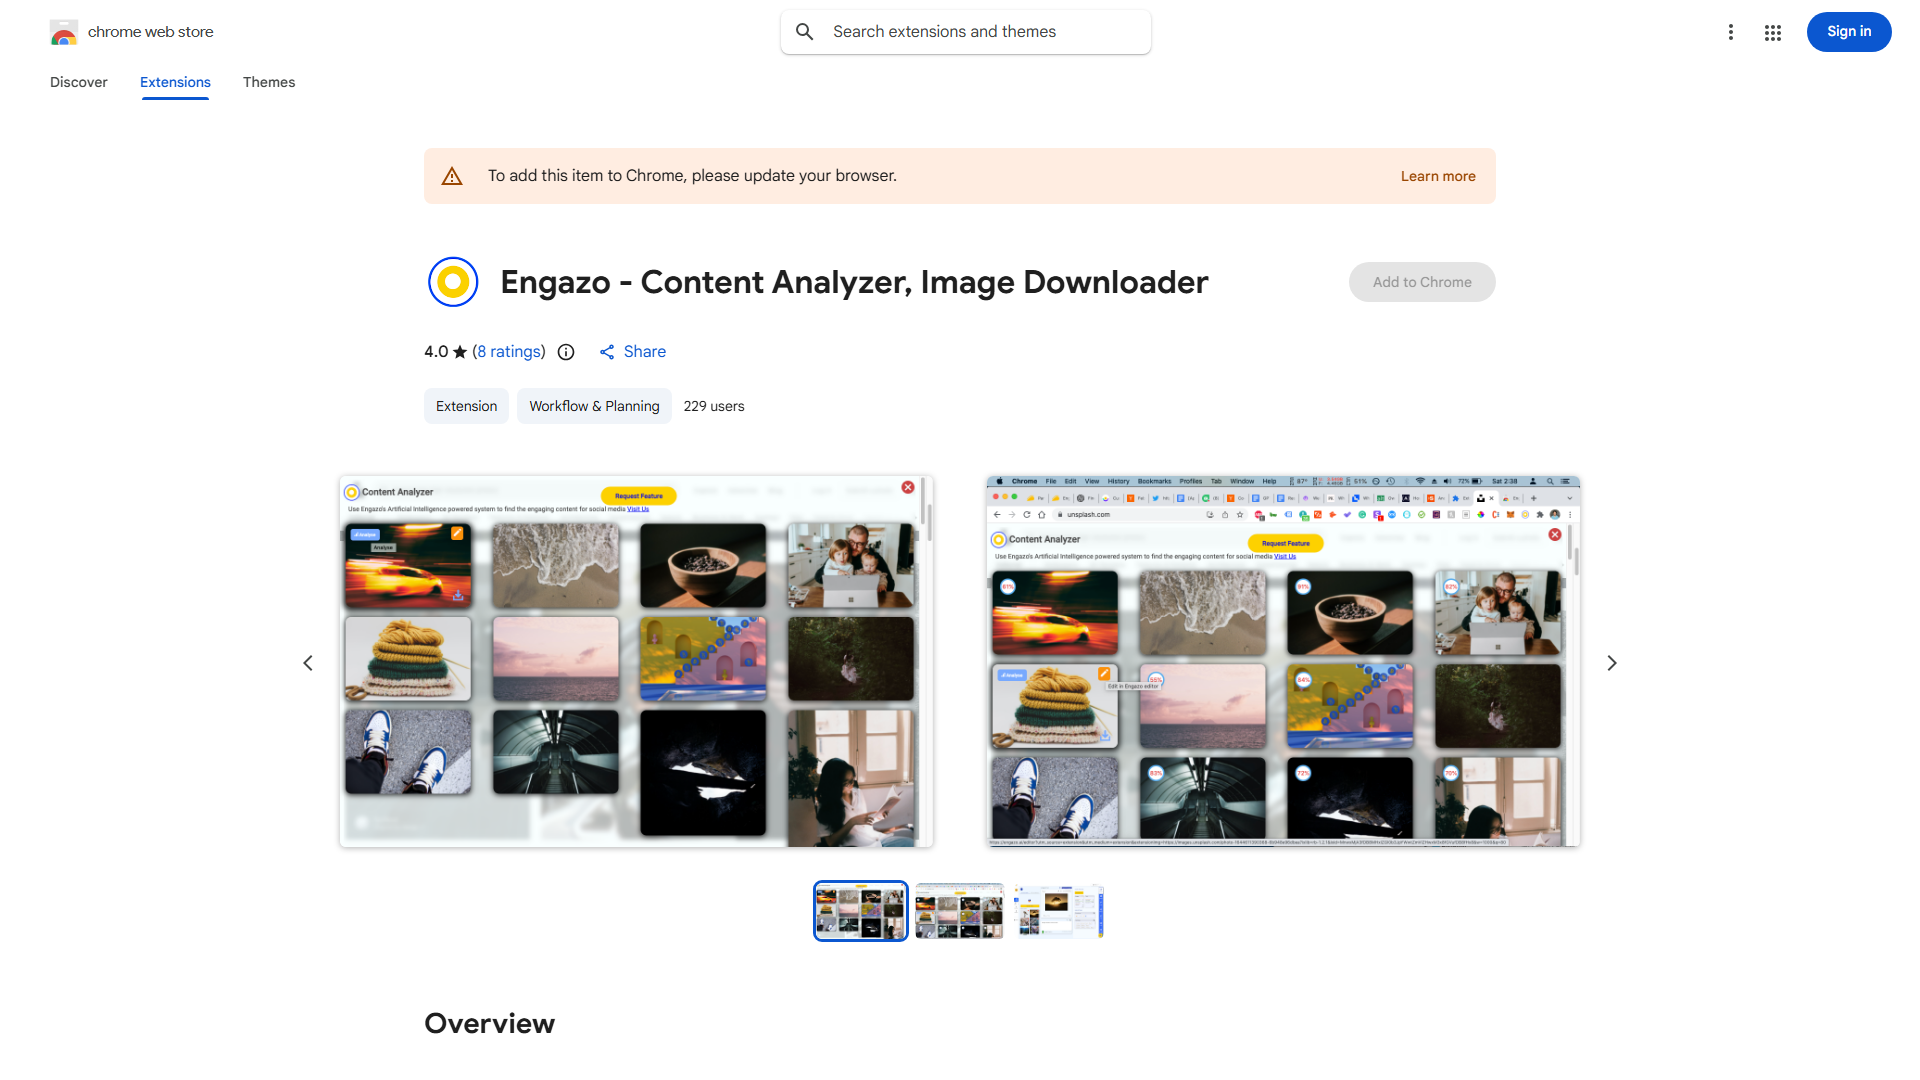Click the search magnifier icon
1920x1080 pixels.
[x=805, y=31]
